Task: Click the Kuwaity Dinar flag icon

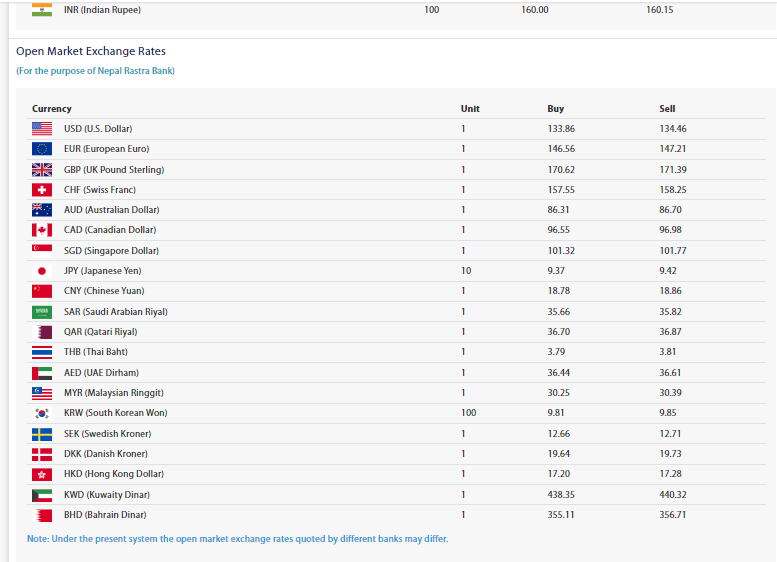Action: click(x=42, y=495)
